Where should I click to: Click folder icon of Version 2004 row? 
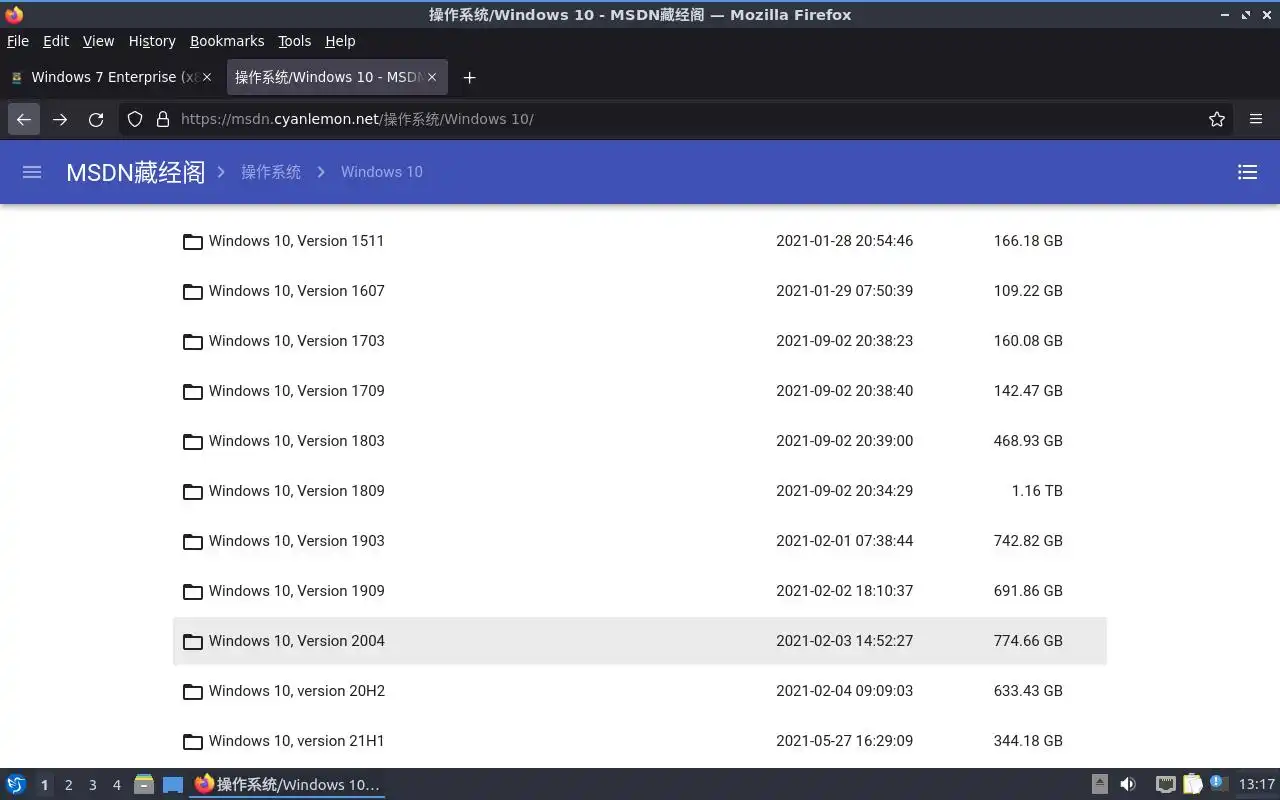tap(193, 641)
